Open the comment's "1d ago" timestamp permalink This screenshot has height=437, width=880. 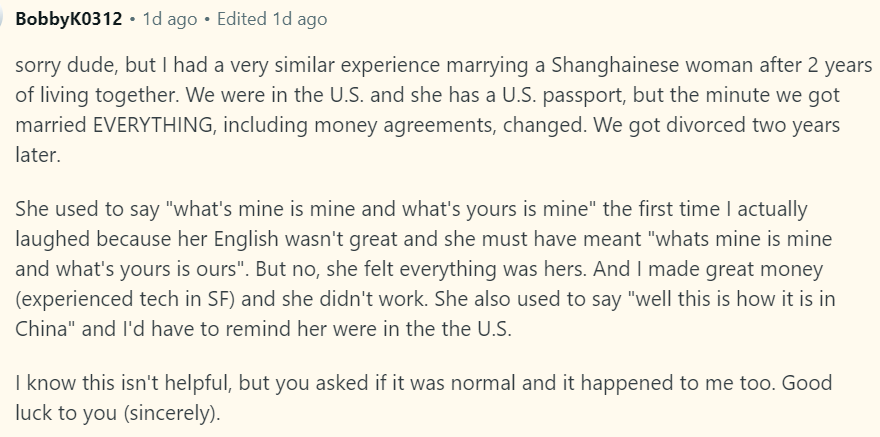coord(170,19)
